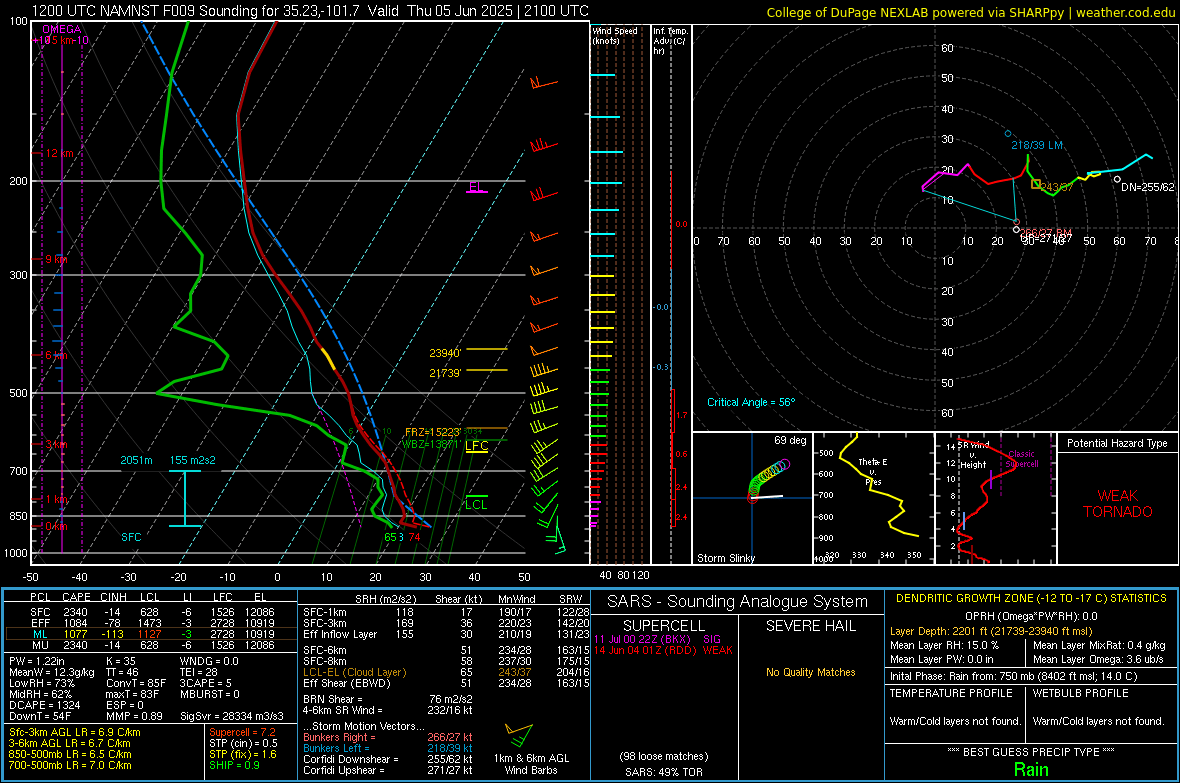Click the STP (cin) = 0.5 value

point(243,743)
